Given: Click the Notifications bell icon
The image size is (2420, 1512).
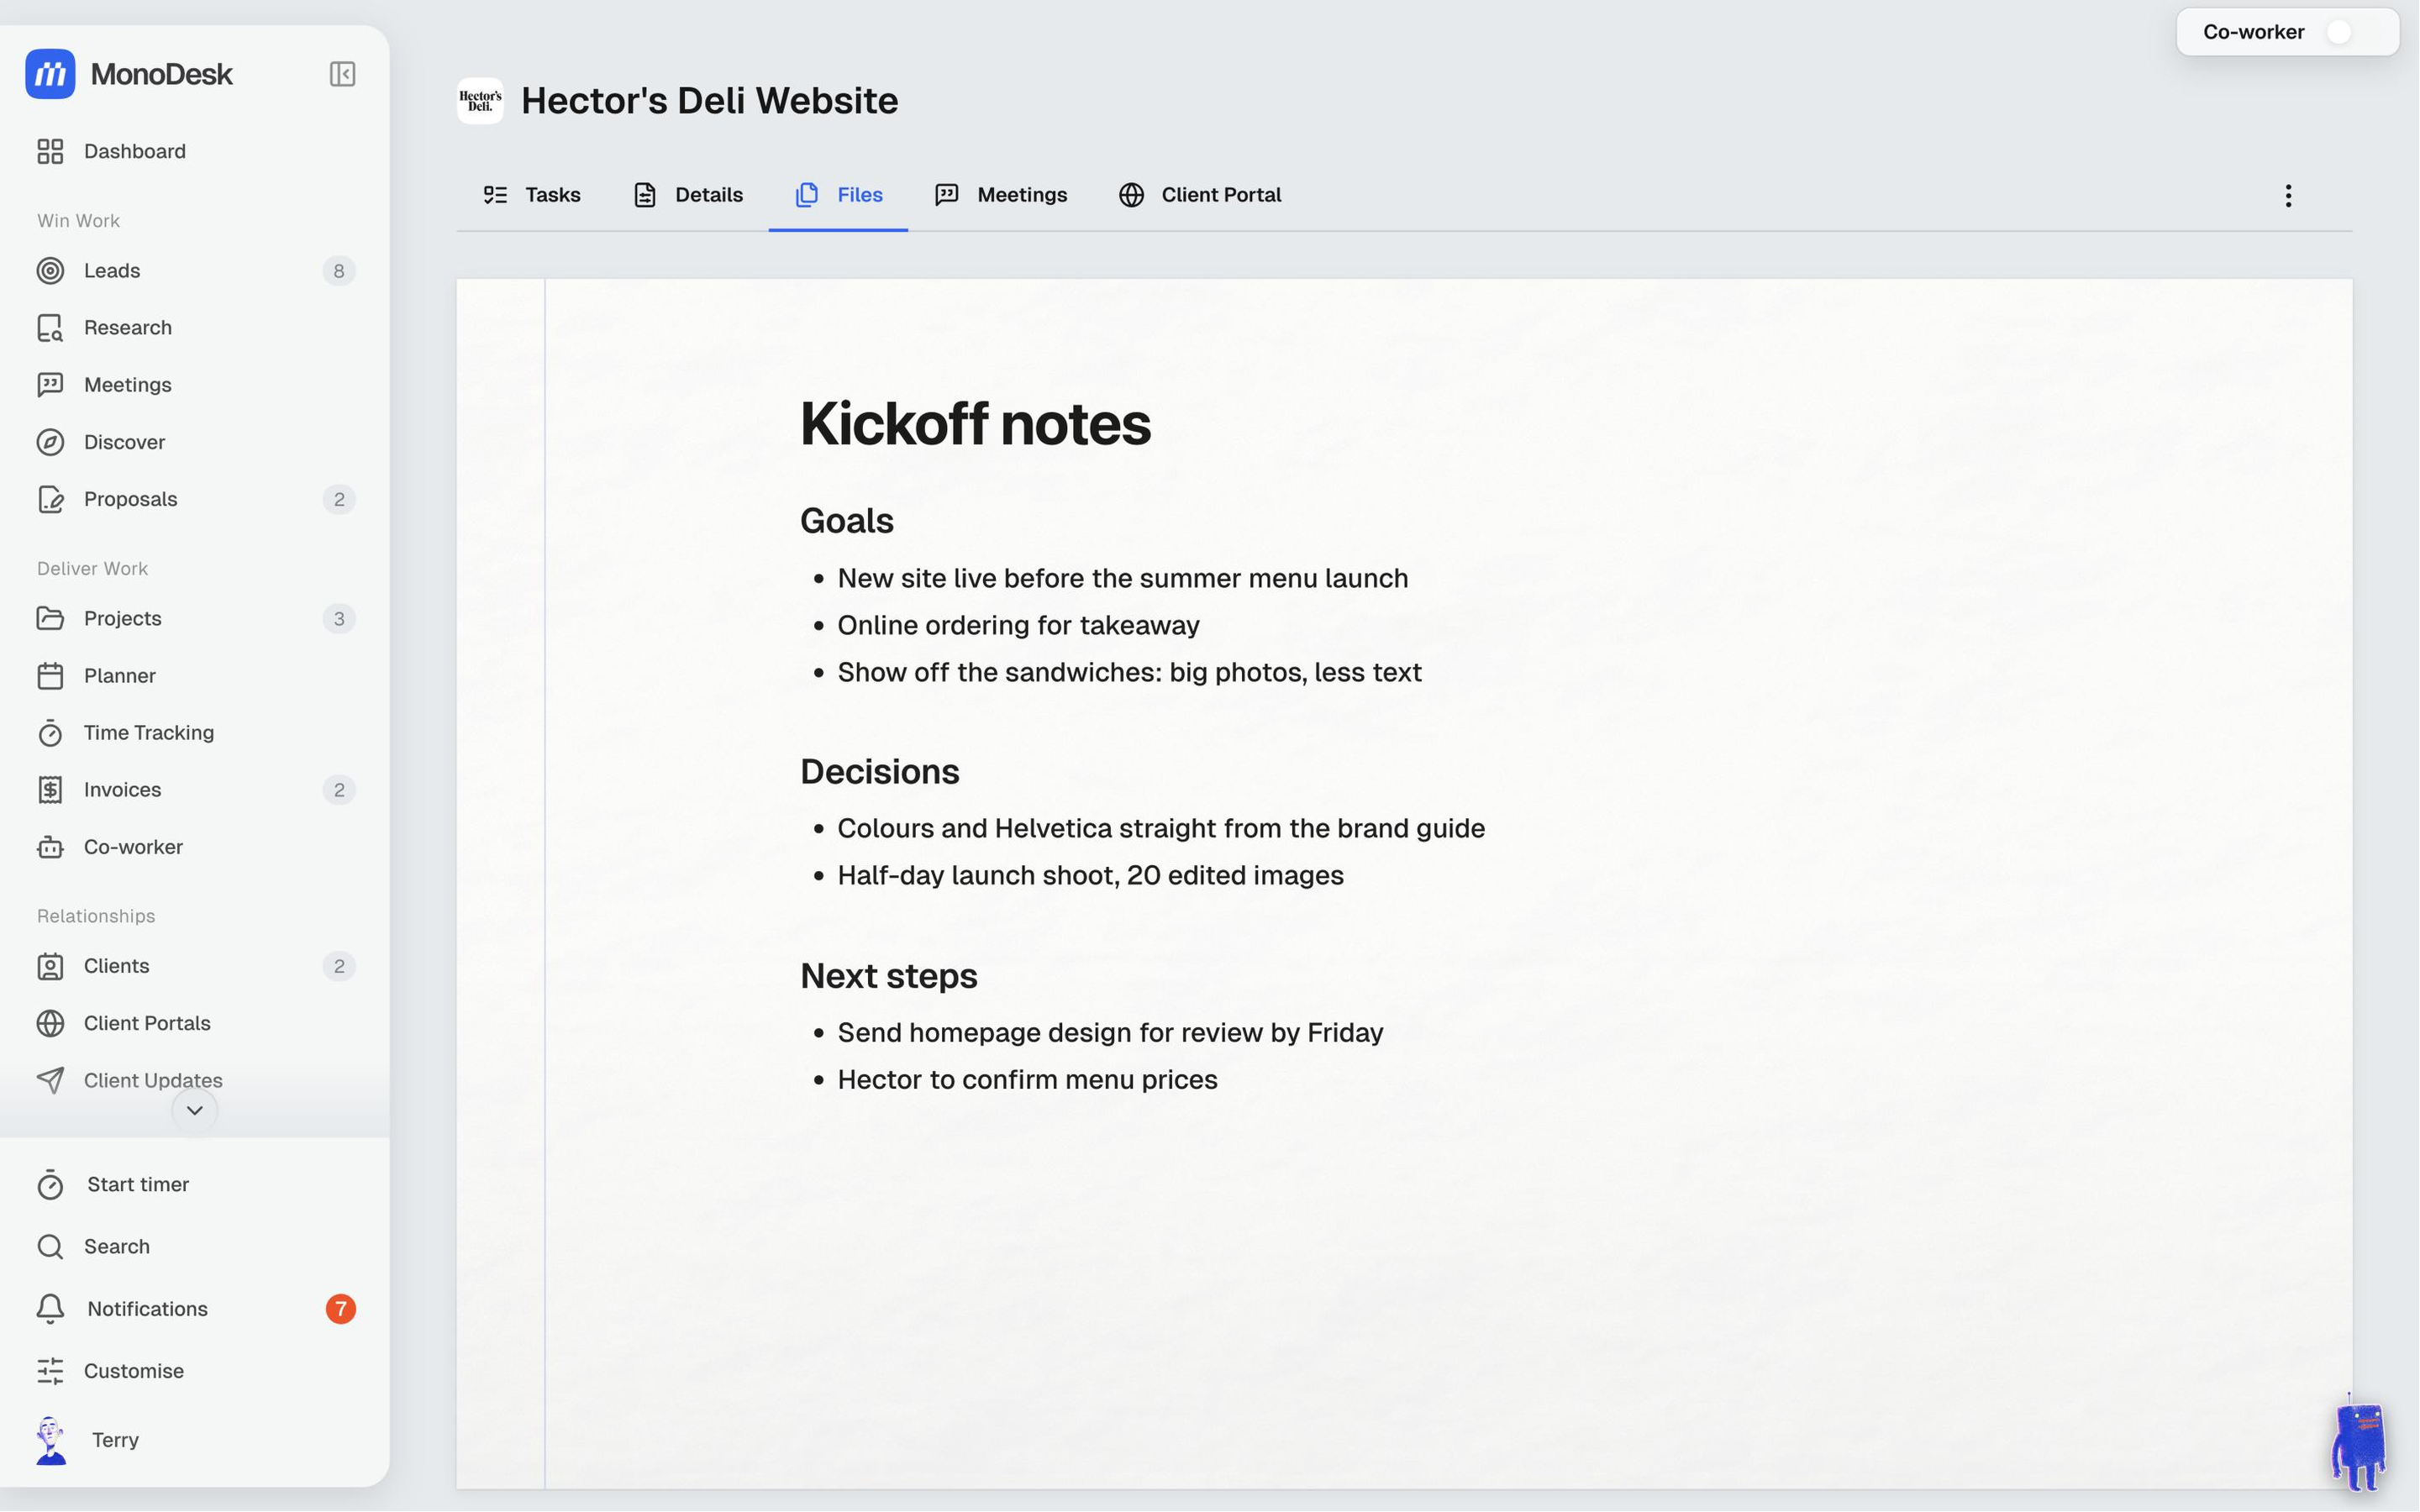Looking at the screenshot, I should tap(50, 1309).
